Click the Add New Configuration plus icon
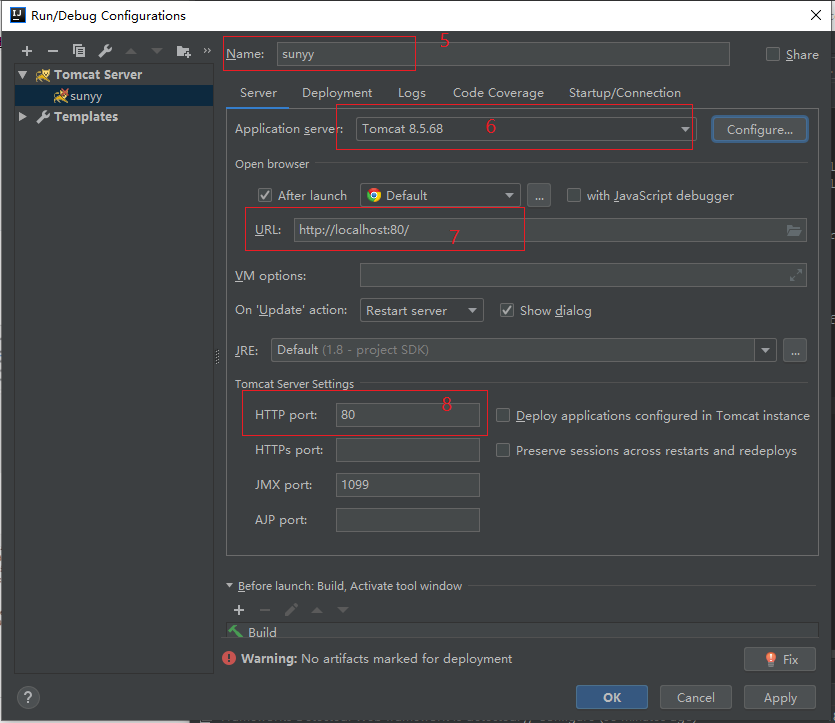Viewport: 835px width, 723px height. [x=27, y=51]
